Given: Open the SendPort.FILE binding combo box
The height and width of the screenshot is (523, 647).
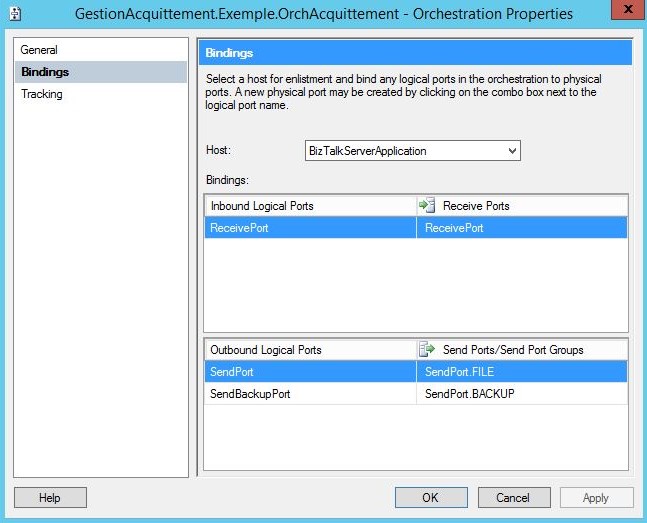Looking at the screenshot, I should coord(521,372).
